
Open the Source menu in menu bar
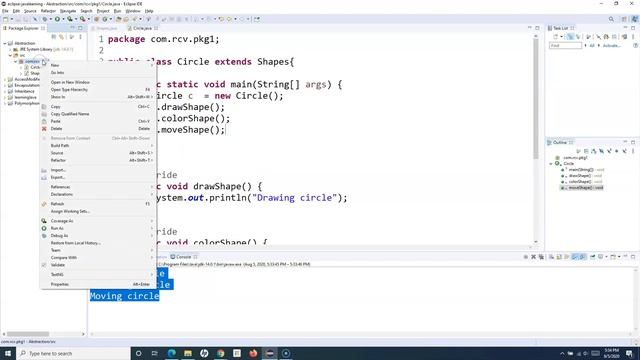pos(30,11)
